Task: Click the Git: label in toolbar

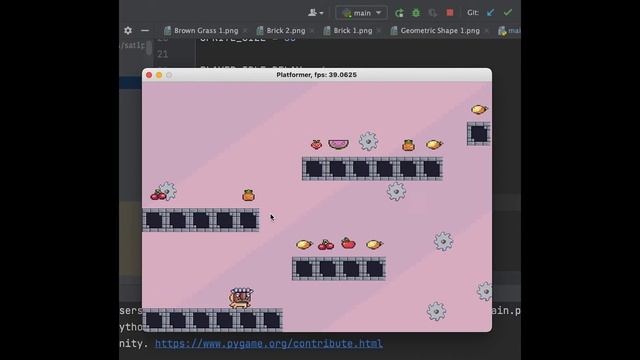Action: click(x=473, y=13)
